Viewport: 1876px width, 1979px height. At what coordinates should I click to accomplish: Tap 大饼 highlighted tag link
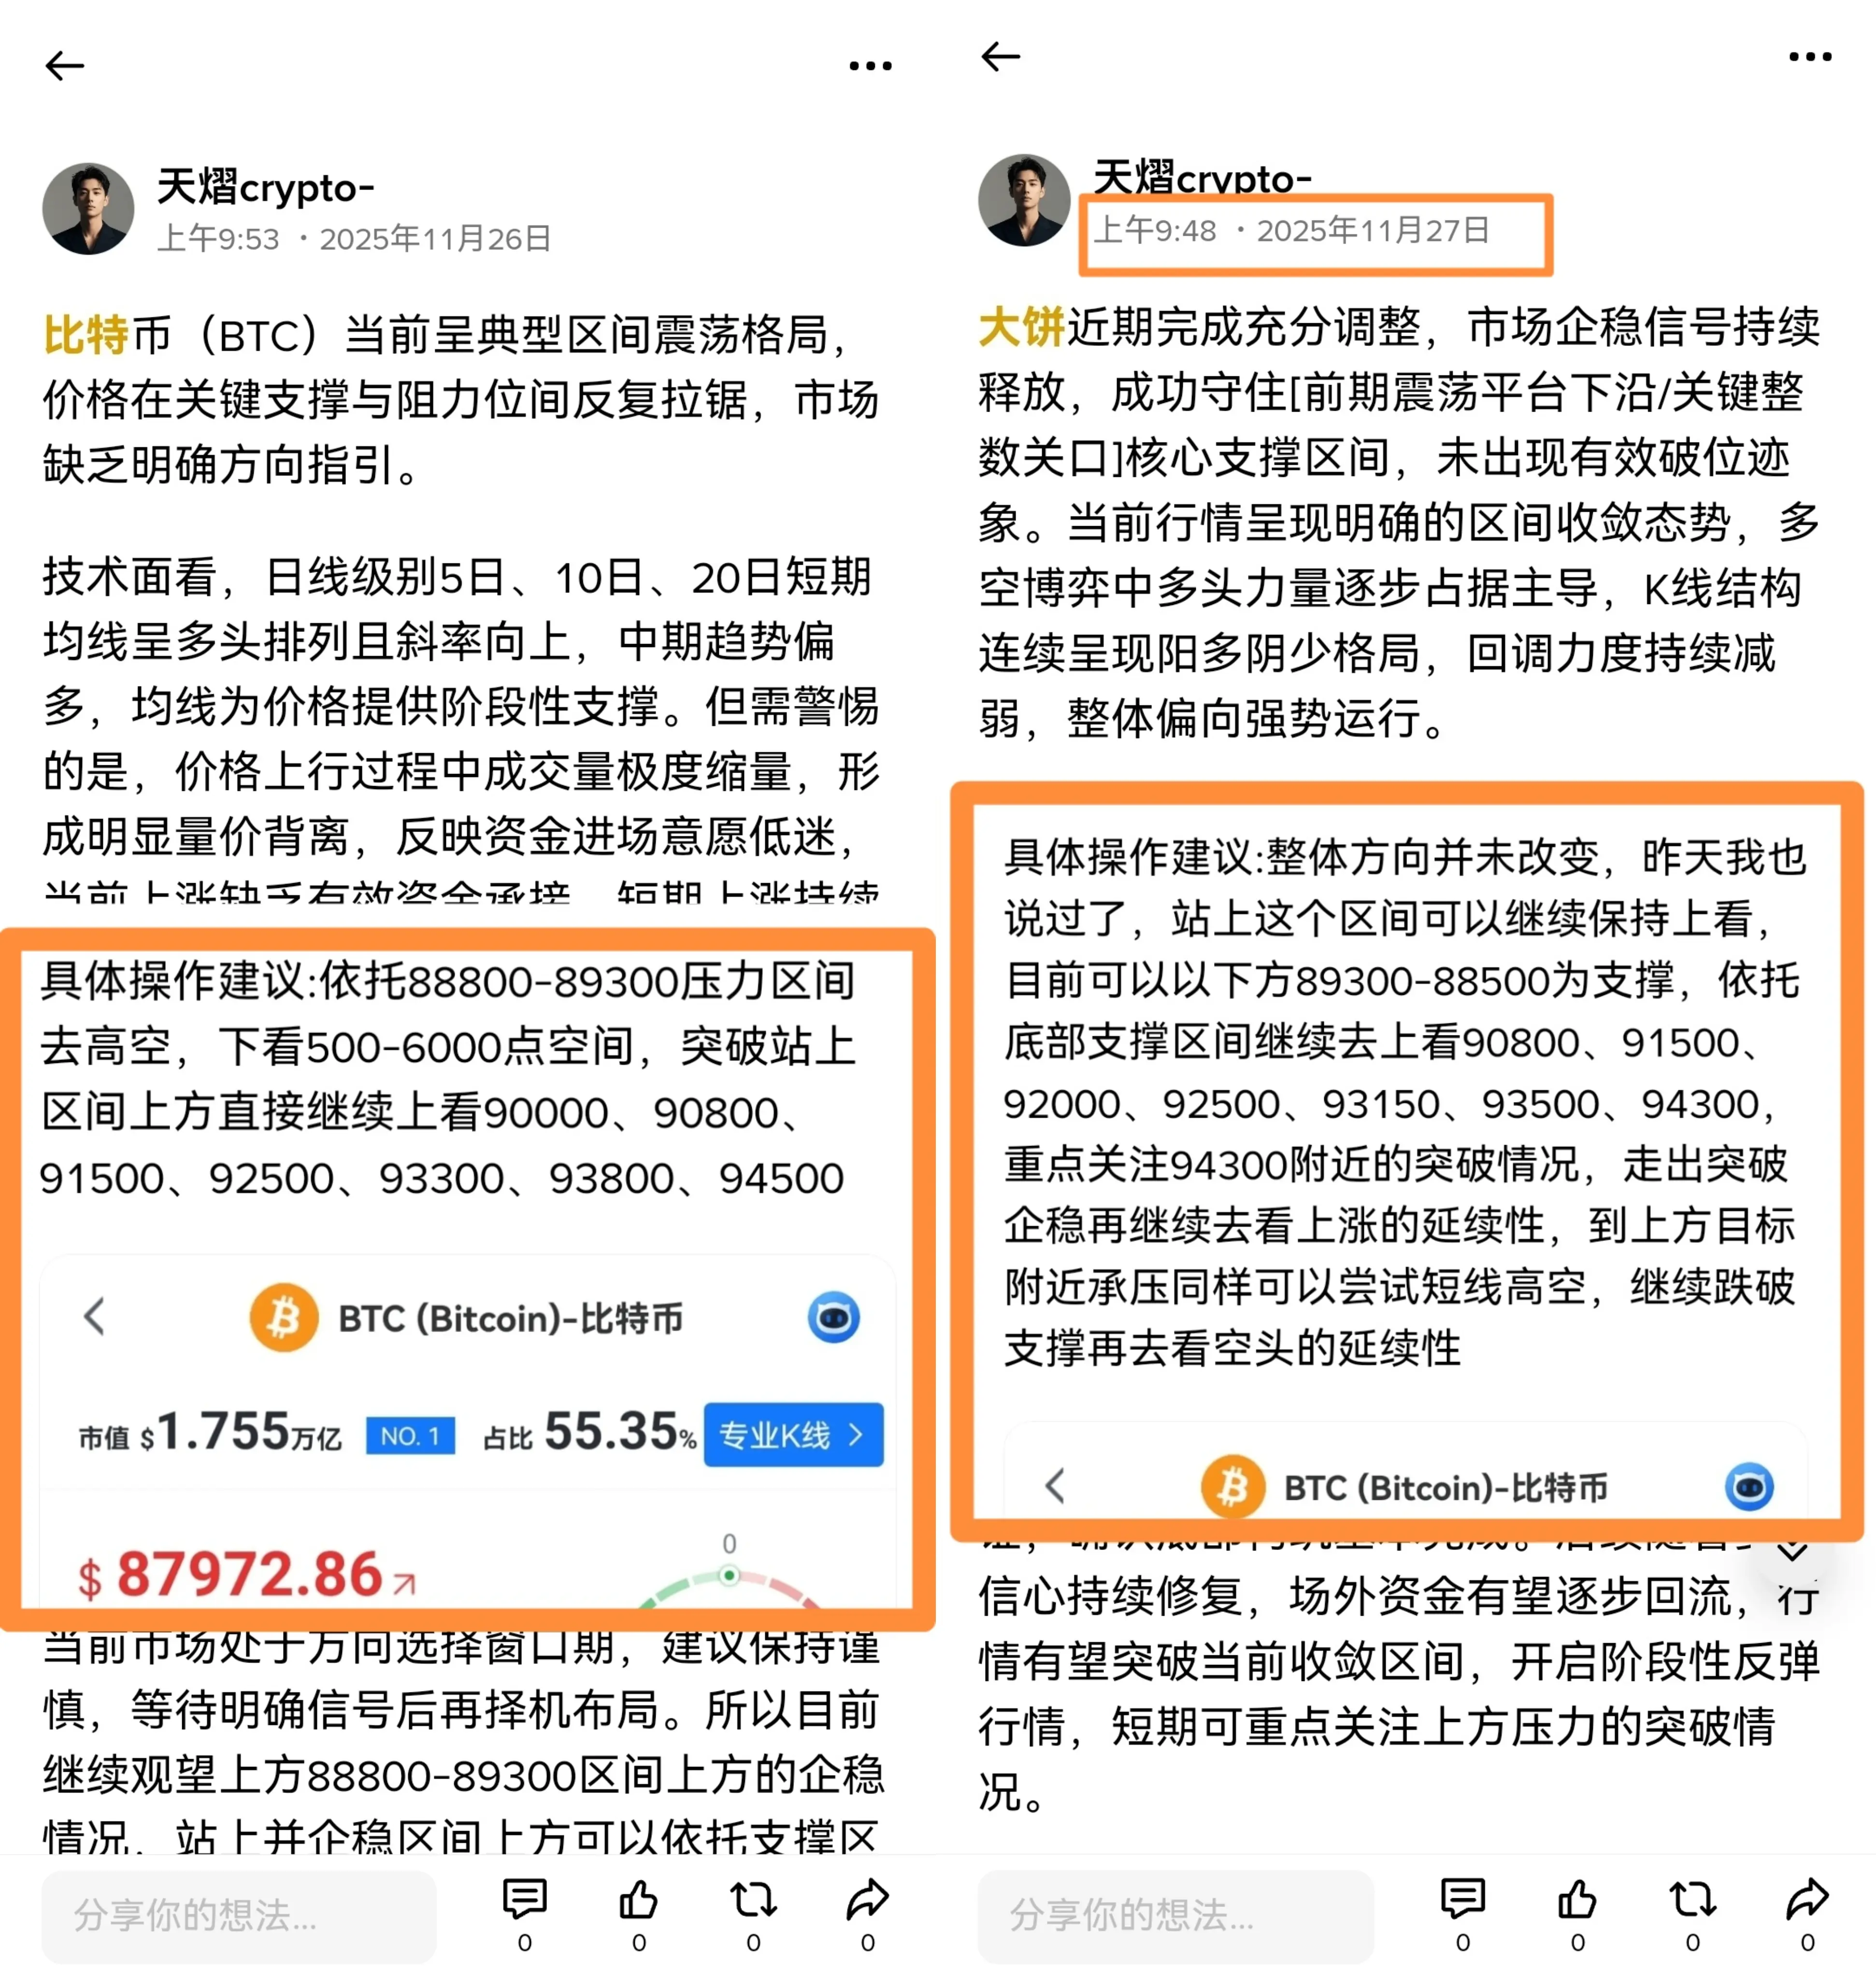tap(1022, 327)
